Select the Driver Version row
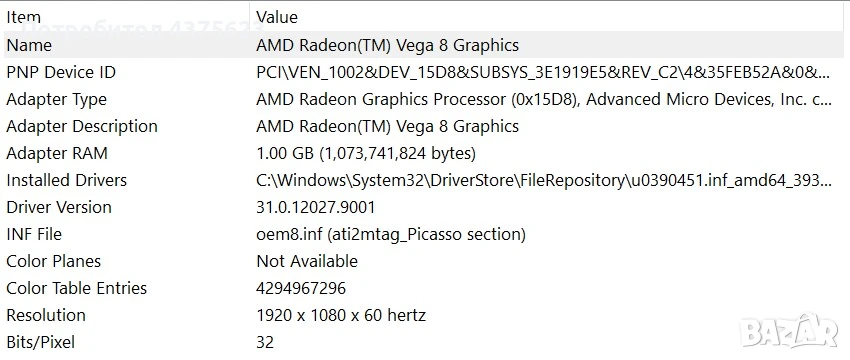The image size is (850, 360). point(422,207)
